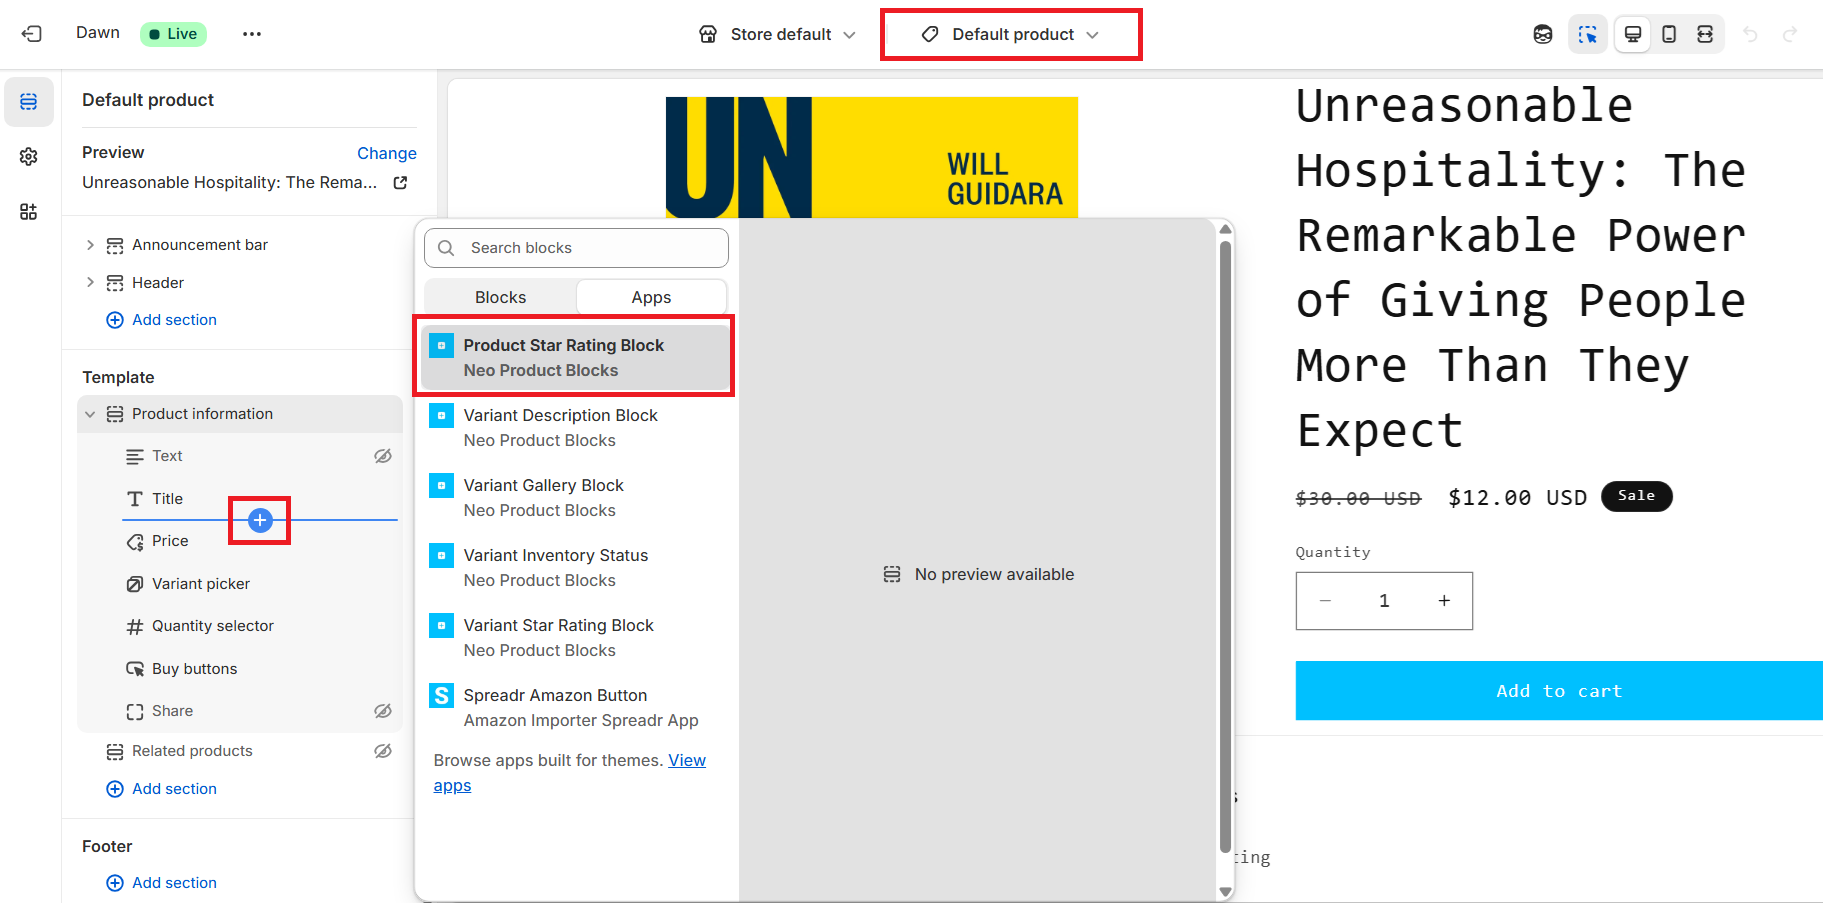Click the redo arrow icon

pos(1790,34)
